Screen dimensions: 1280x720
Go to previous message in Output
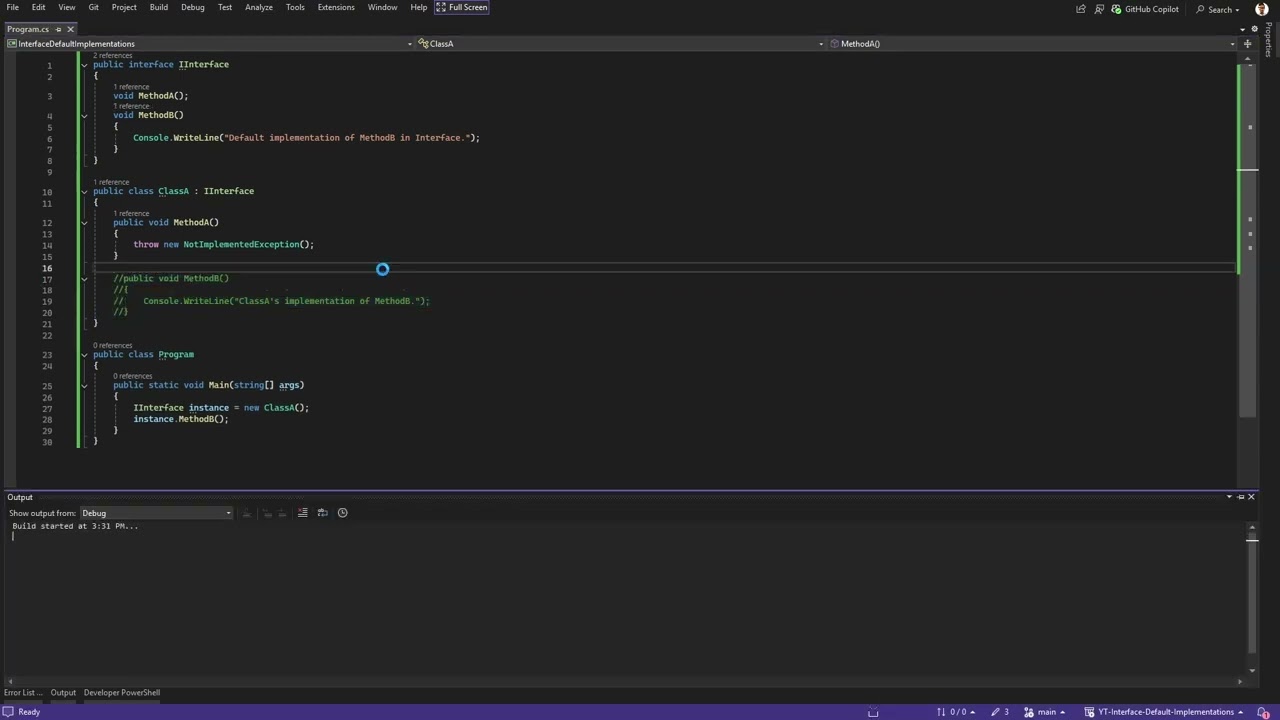266,513
